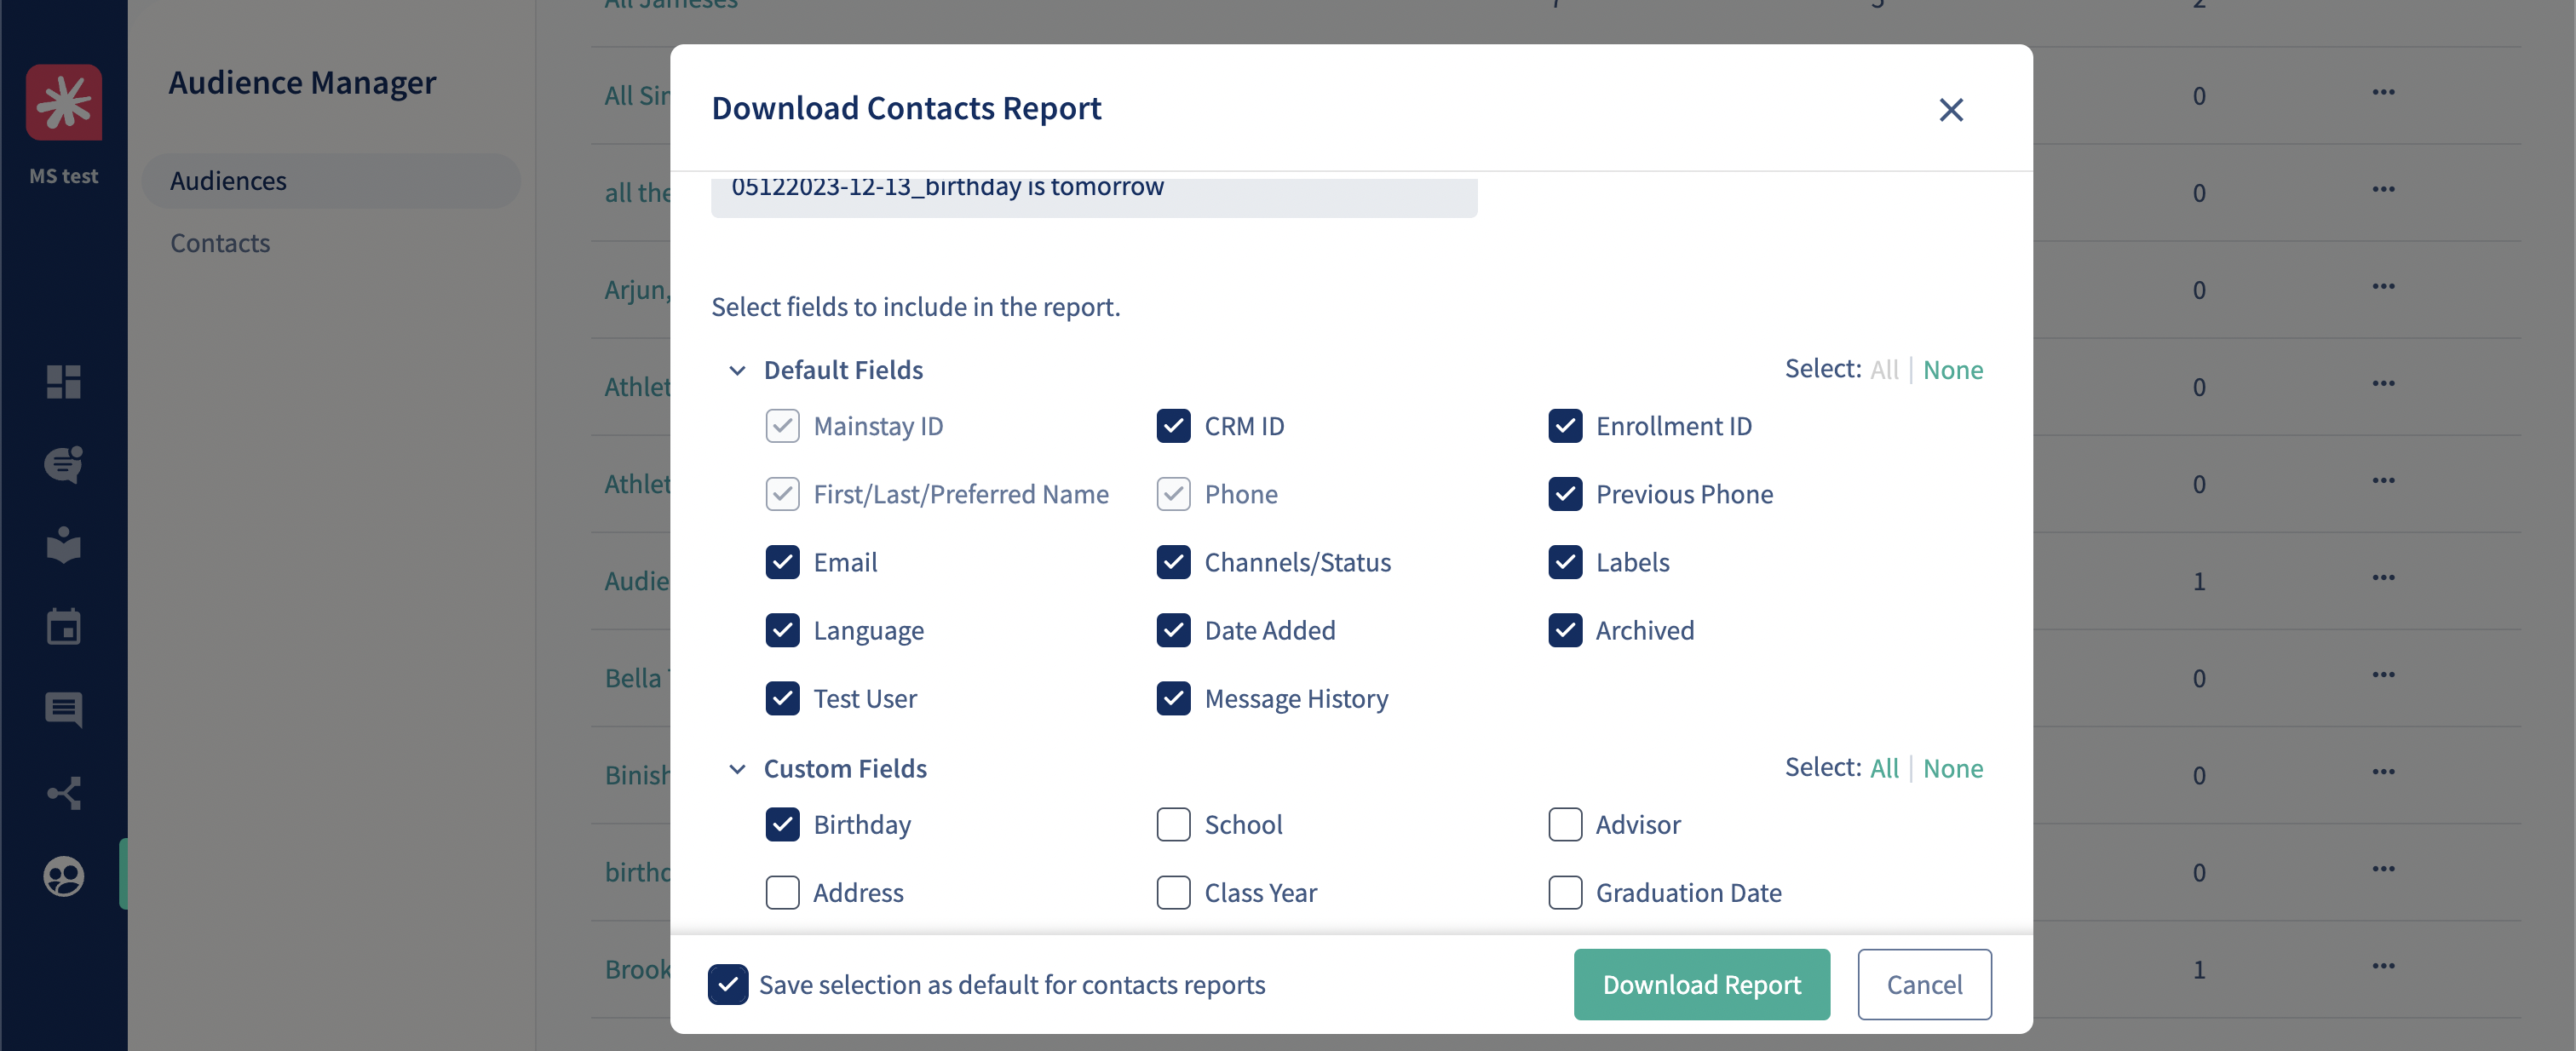Screen dimensions: 2576x1051
Task: Toggle the Channels/Status checkbox
Action: coord(1173,562)
